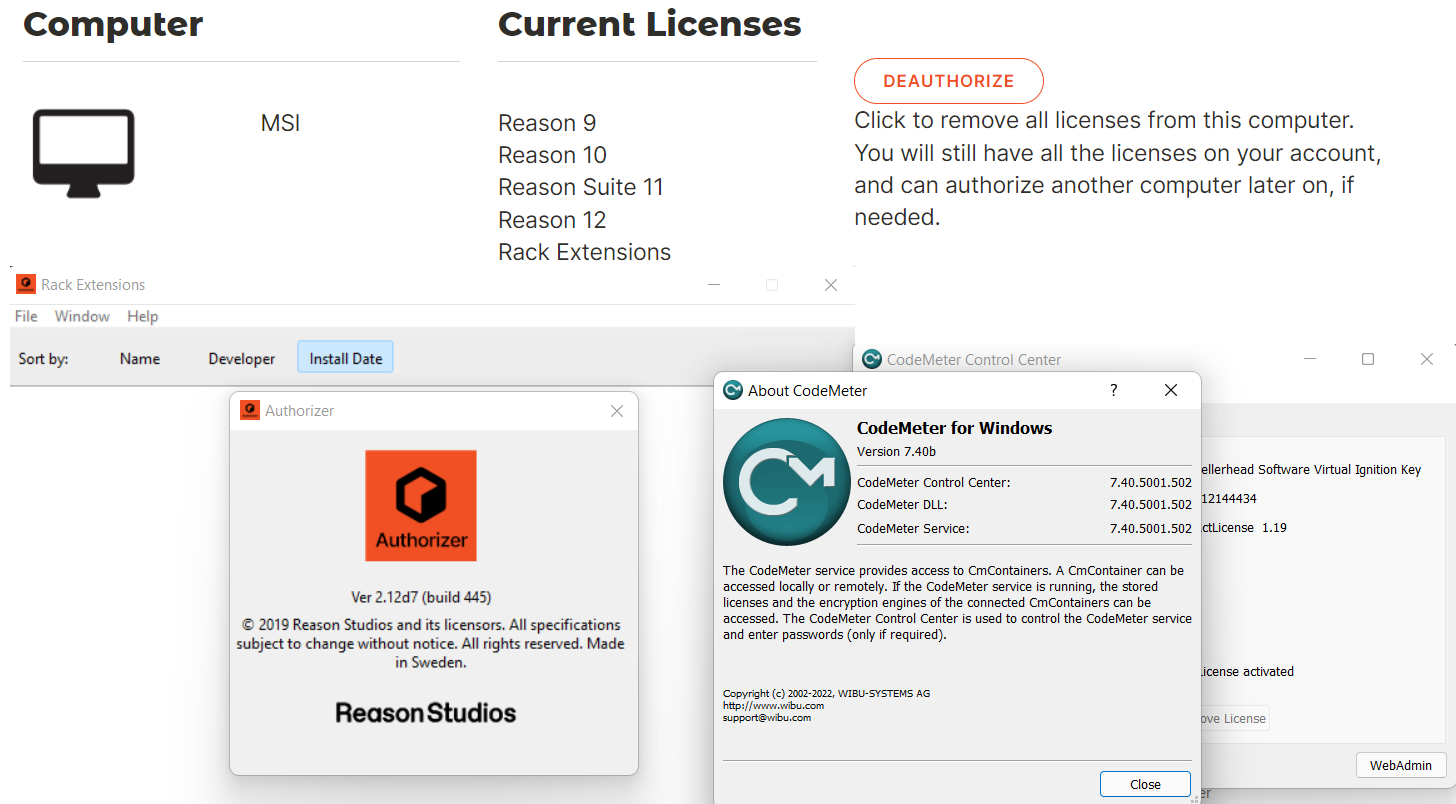Click the About CodeMeter title bar icon

pyautogui.click(x=733, y=390)
